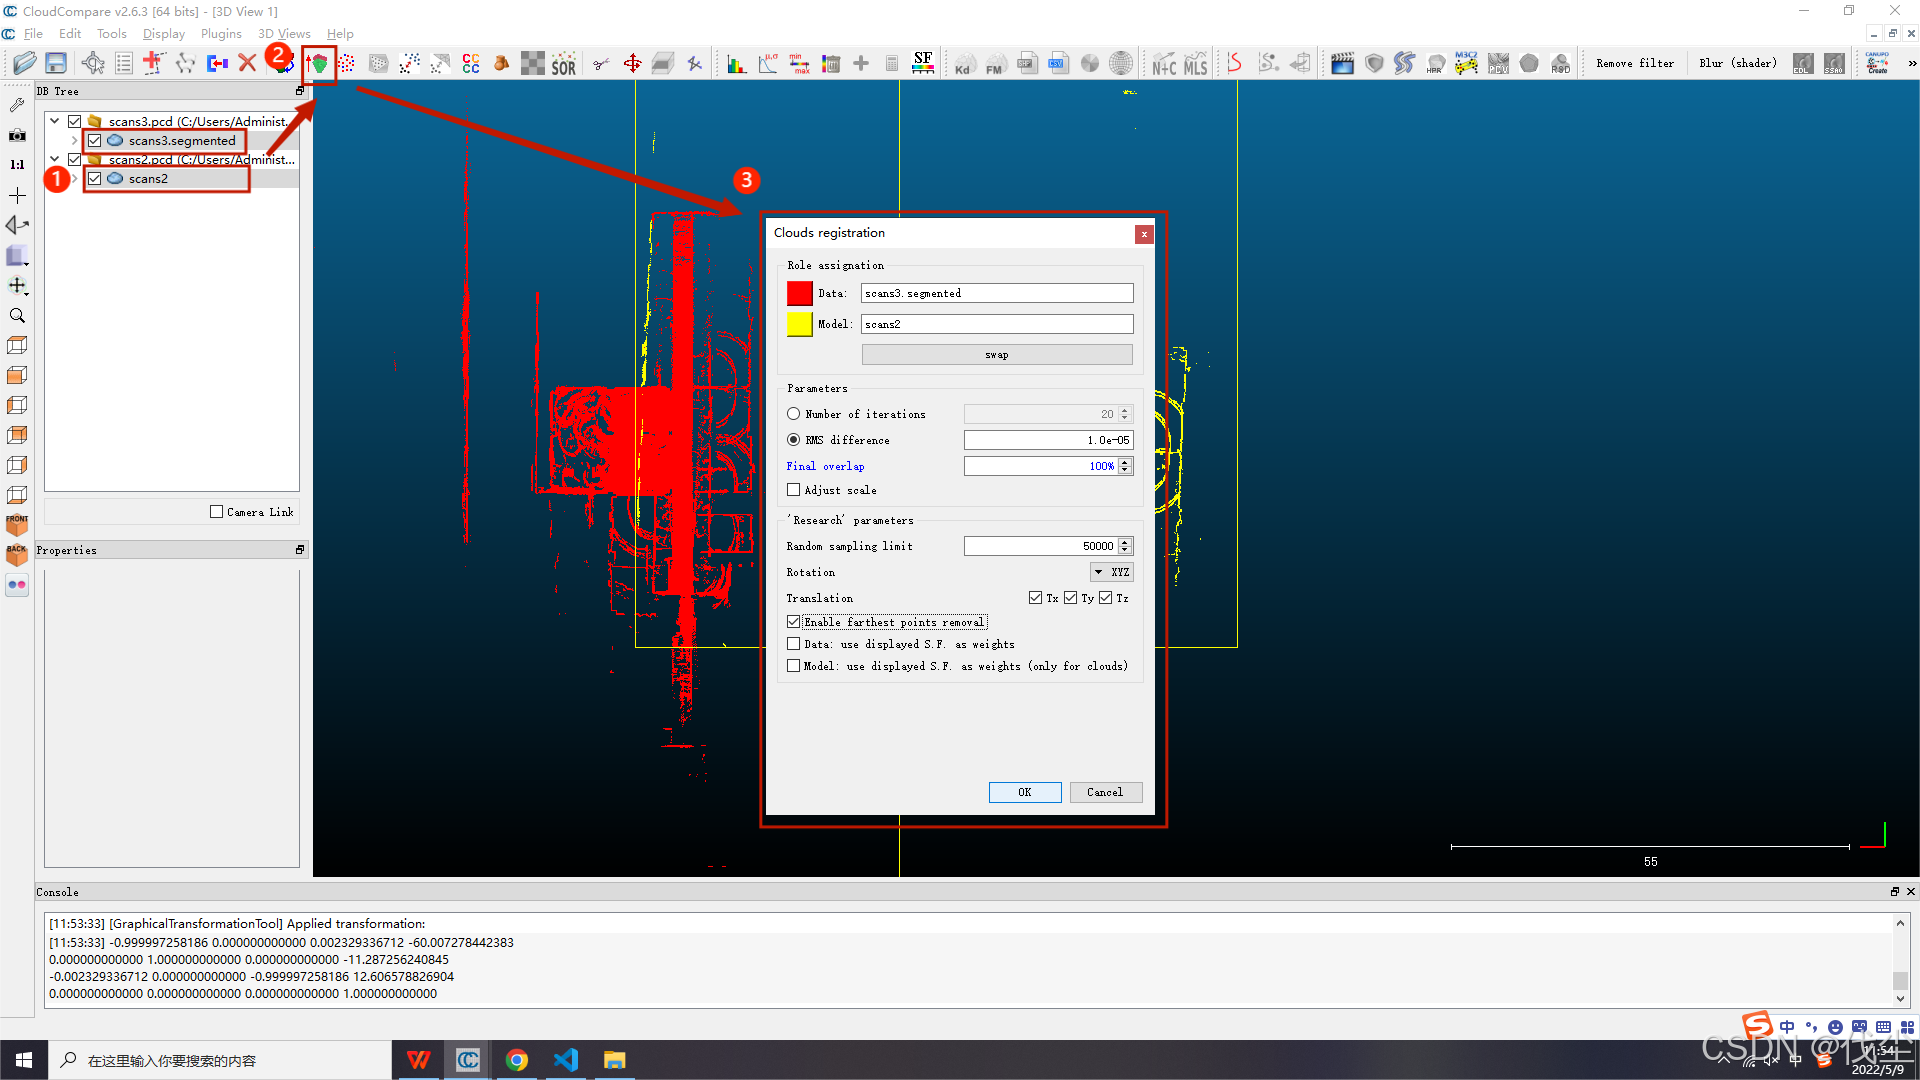
Task: Click the translate/rotate red arrows icon
Action: click(632, 64)
